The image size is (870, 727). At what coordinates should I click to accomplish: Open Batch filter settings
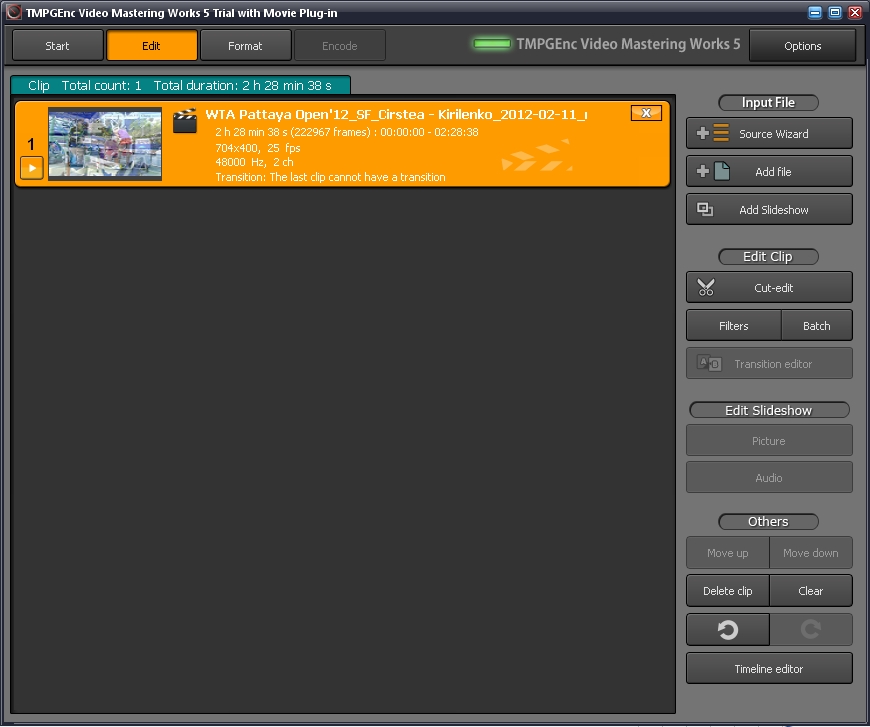point(817,326)
